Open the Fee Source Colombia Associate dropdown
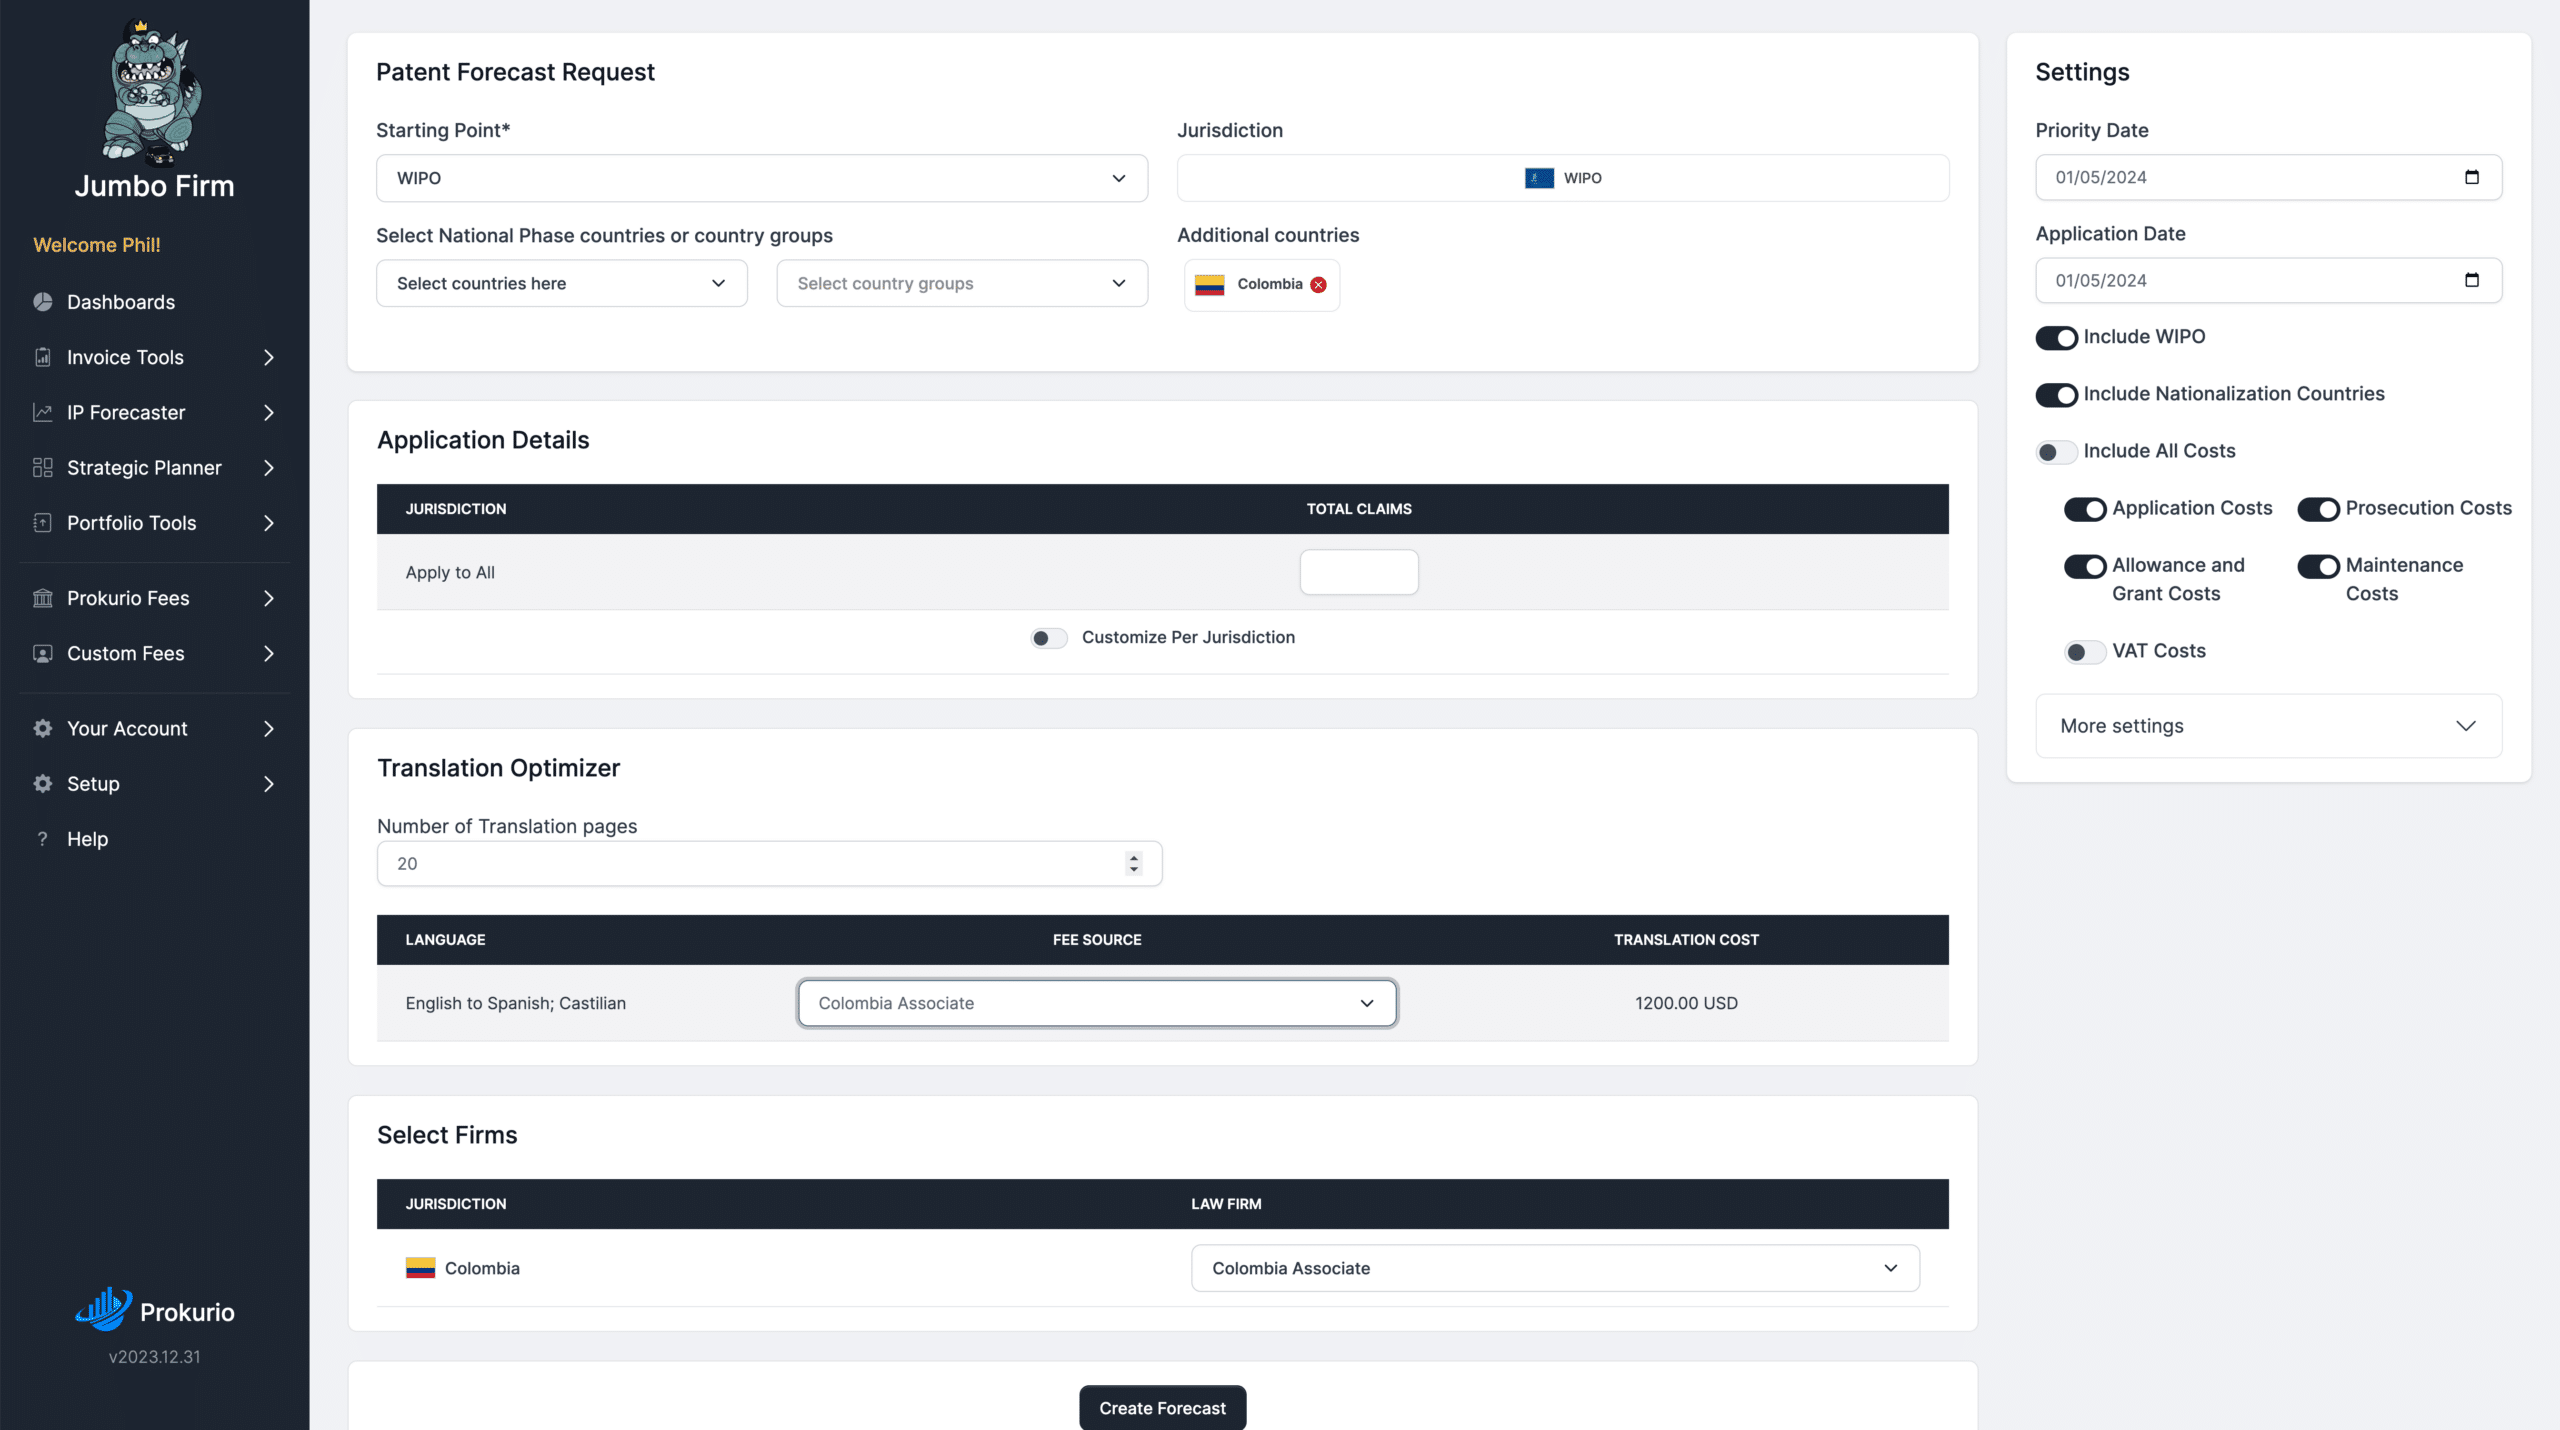The image size is (2560, 1430). [x=1097, y=1003]
